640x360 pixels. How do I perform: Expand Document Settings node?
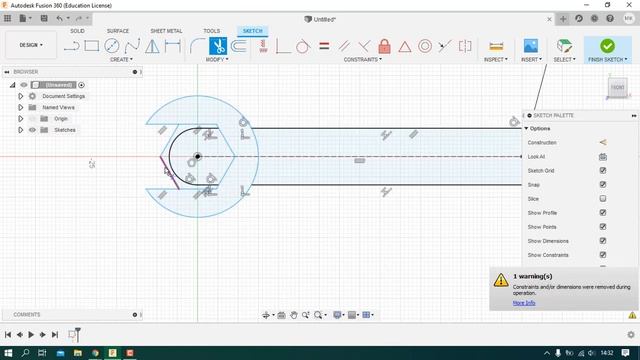20,96
